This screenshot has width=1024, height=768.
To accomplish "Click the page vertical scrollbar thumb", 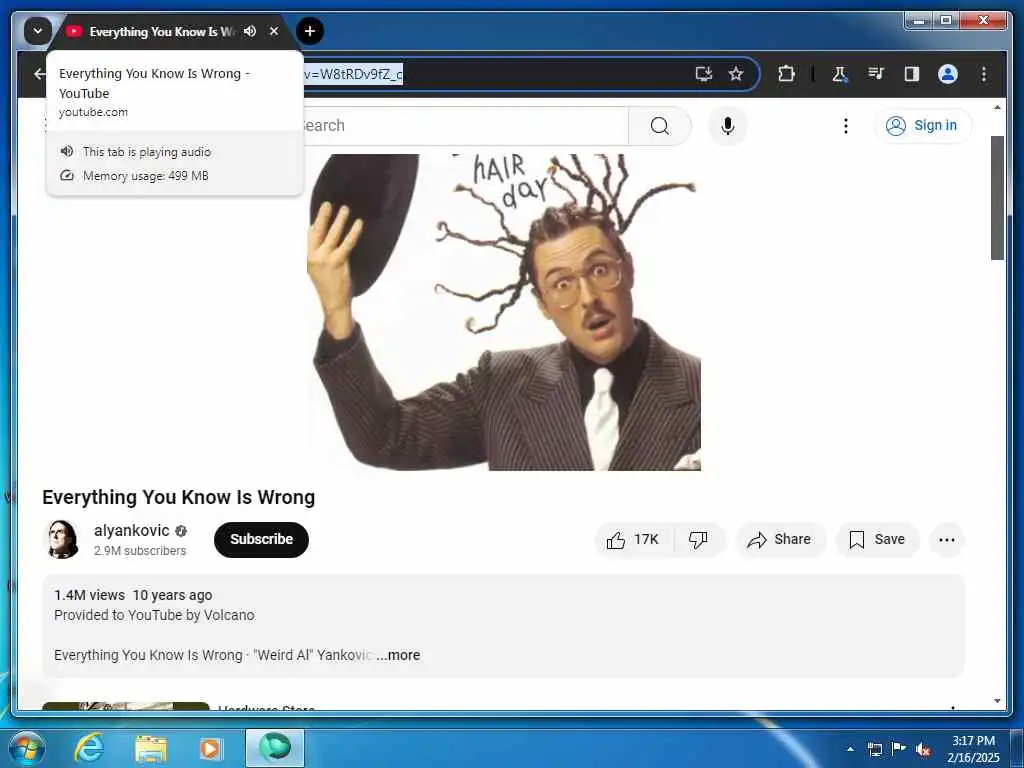I will click(997, 198).
